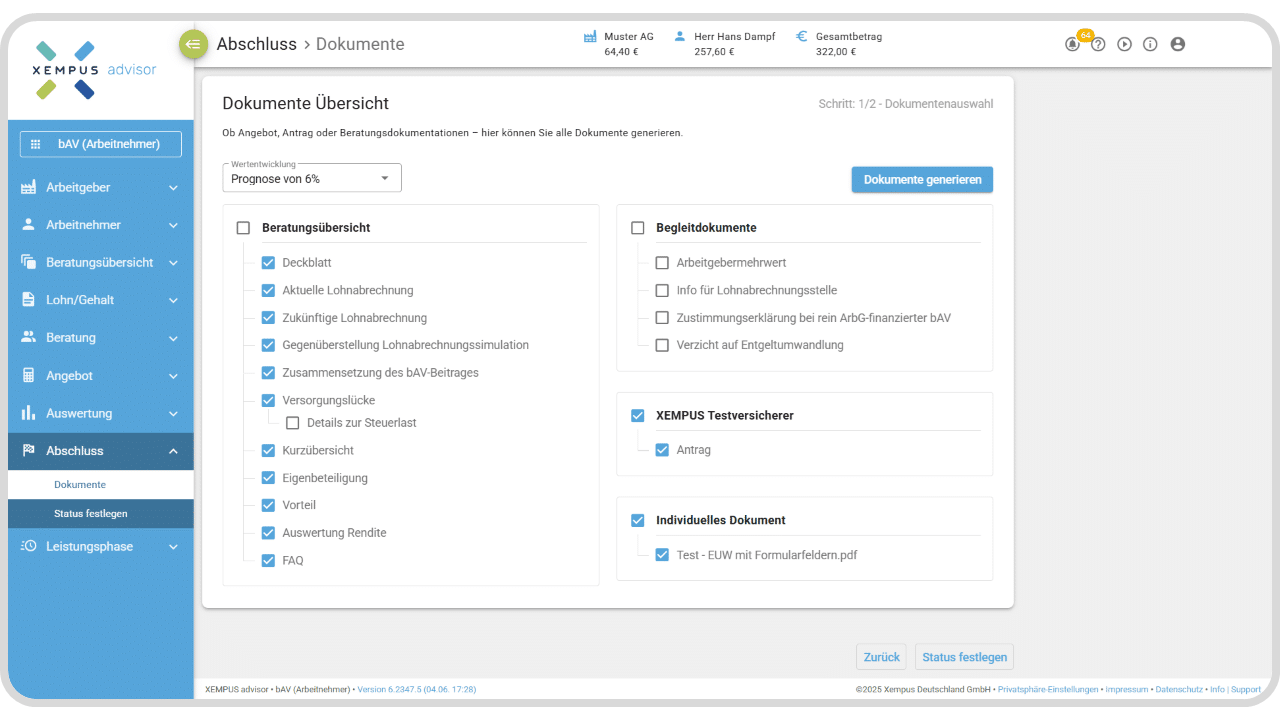The image size is (1280, 720).
Task: Open the Wertentwicklung Prognose dropdown
Action: (311, 179)
